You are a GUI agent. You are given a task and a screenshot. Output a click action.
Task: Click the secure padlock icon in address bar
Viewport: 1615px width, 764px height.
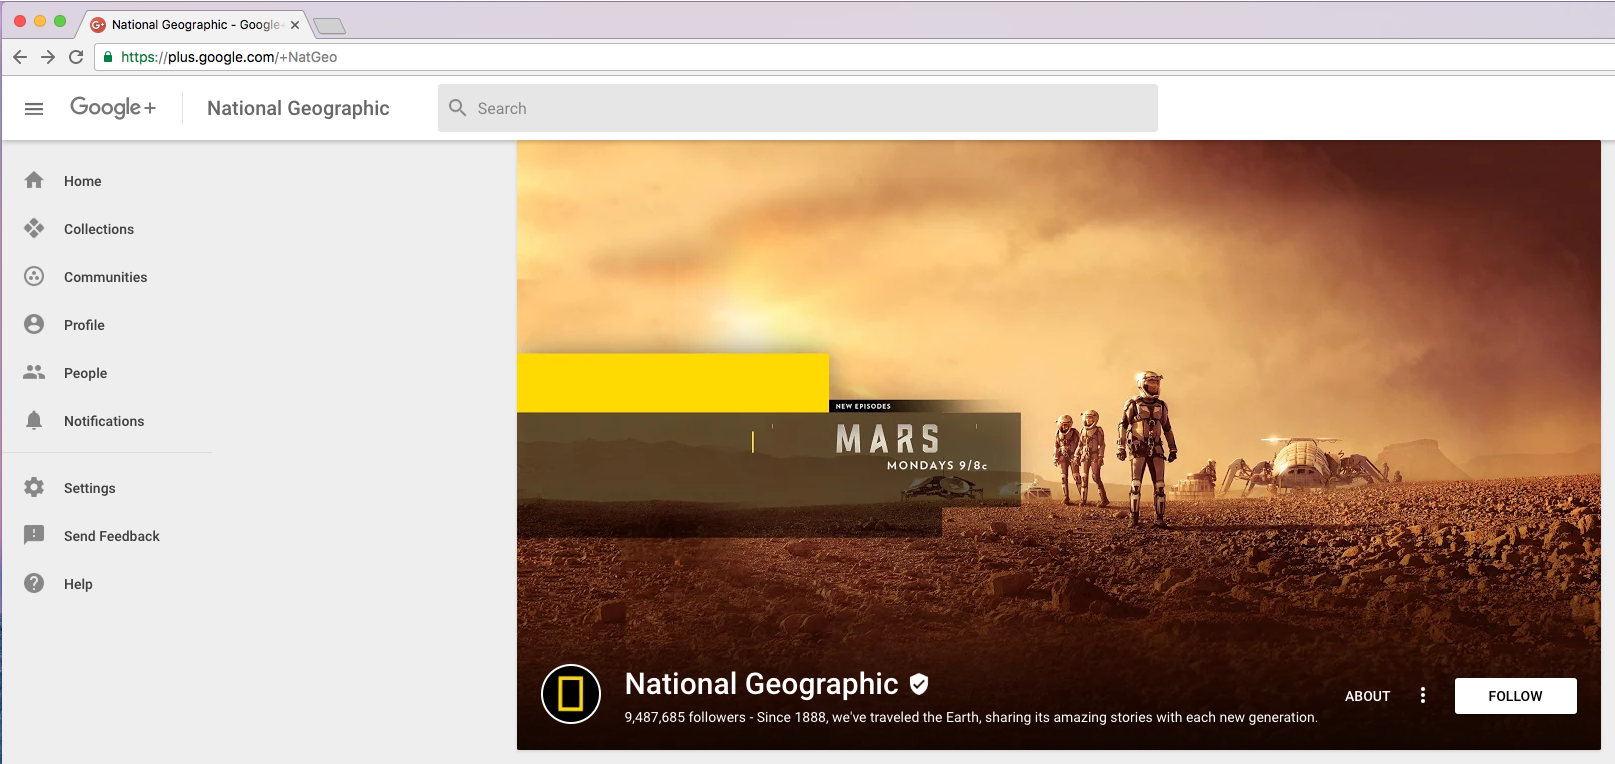[108, 57]
